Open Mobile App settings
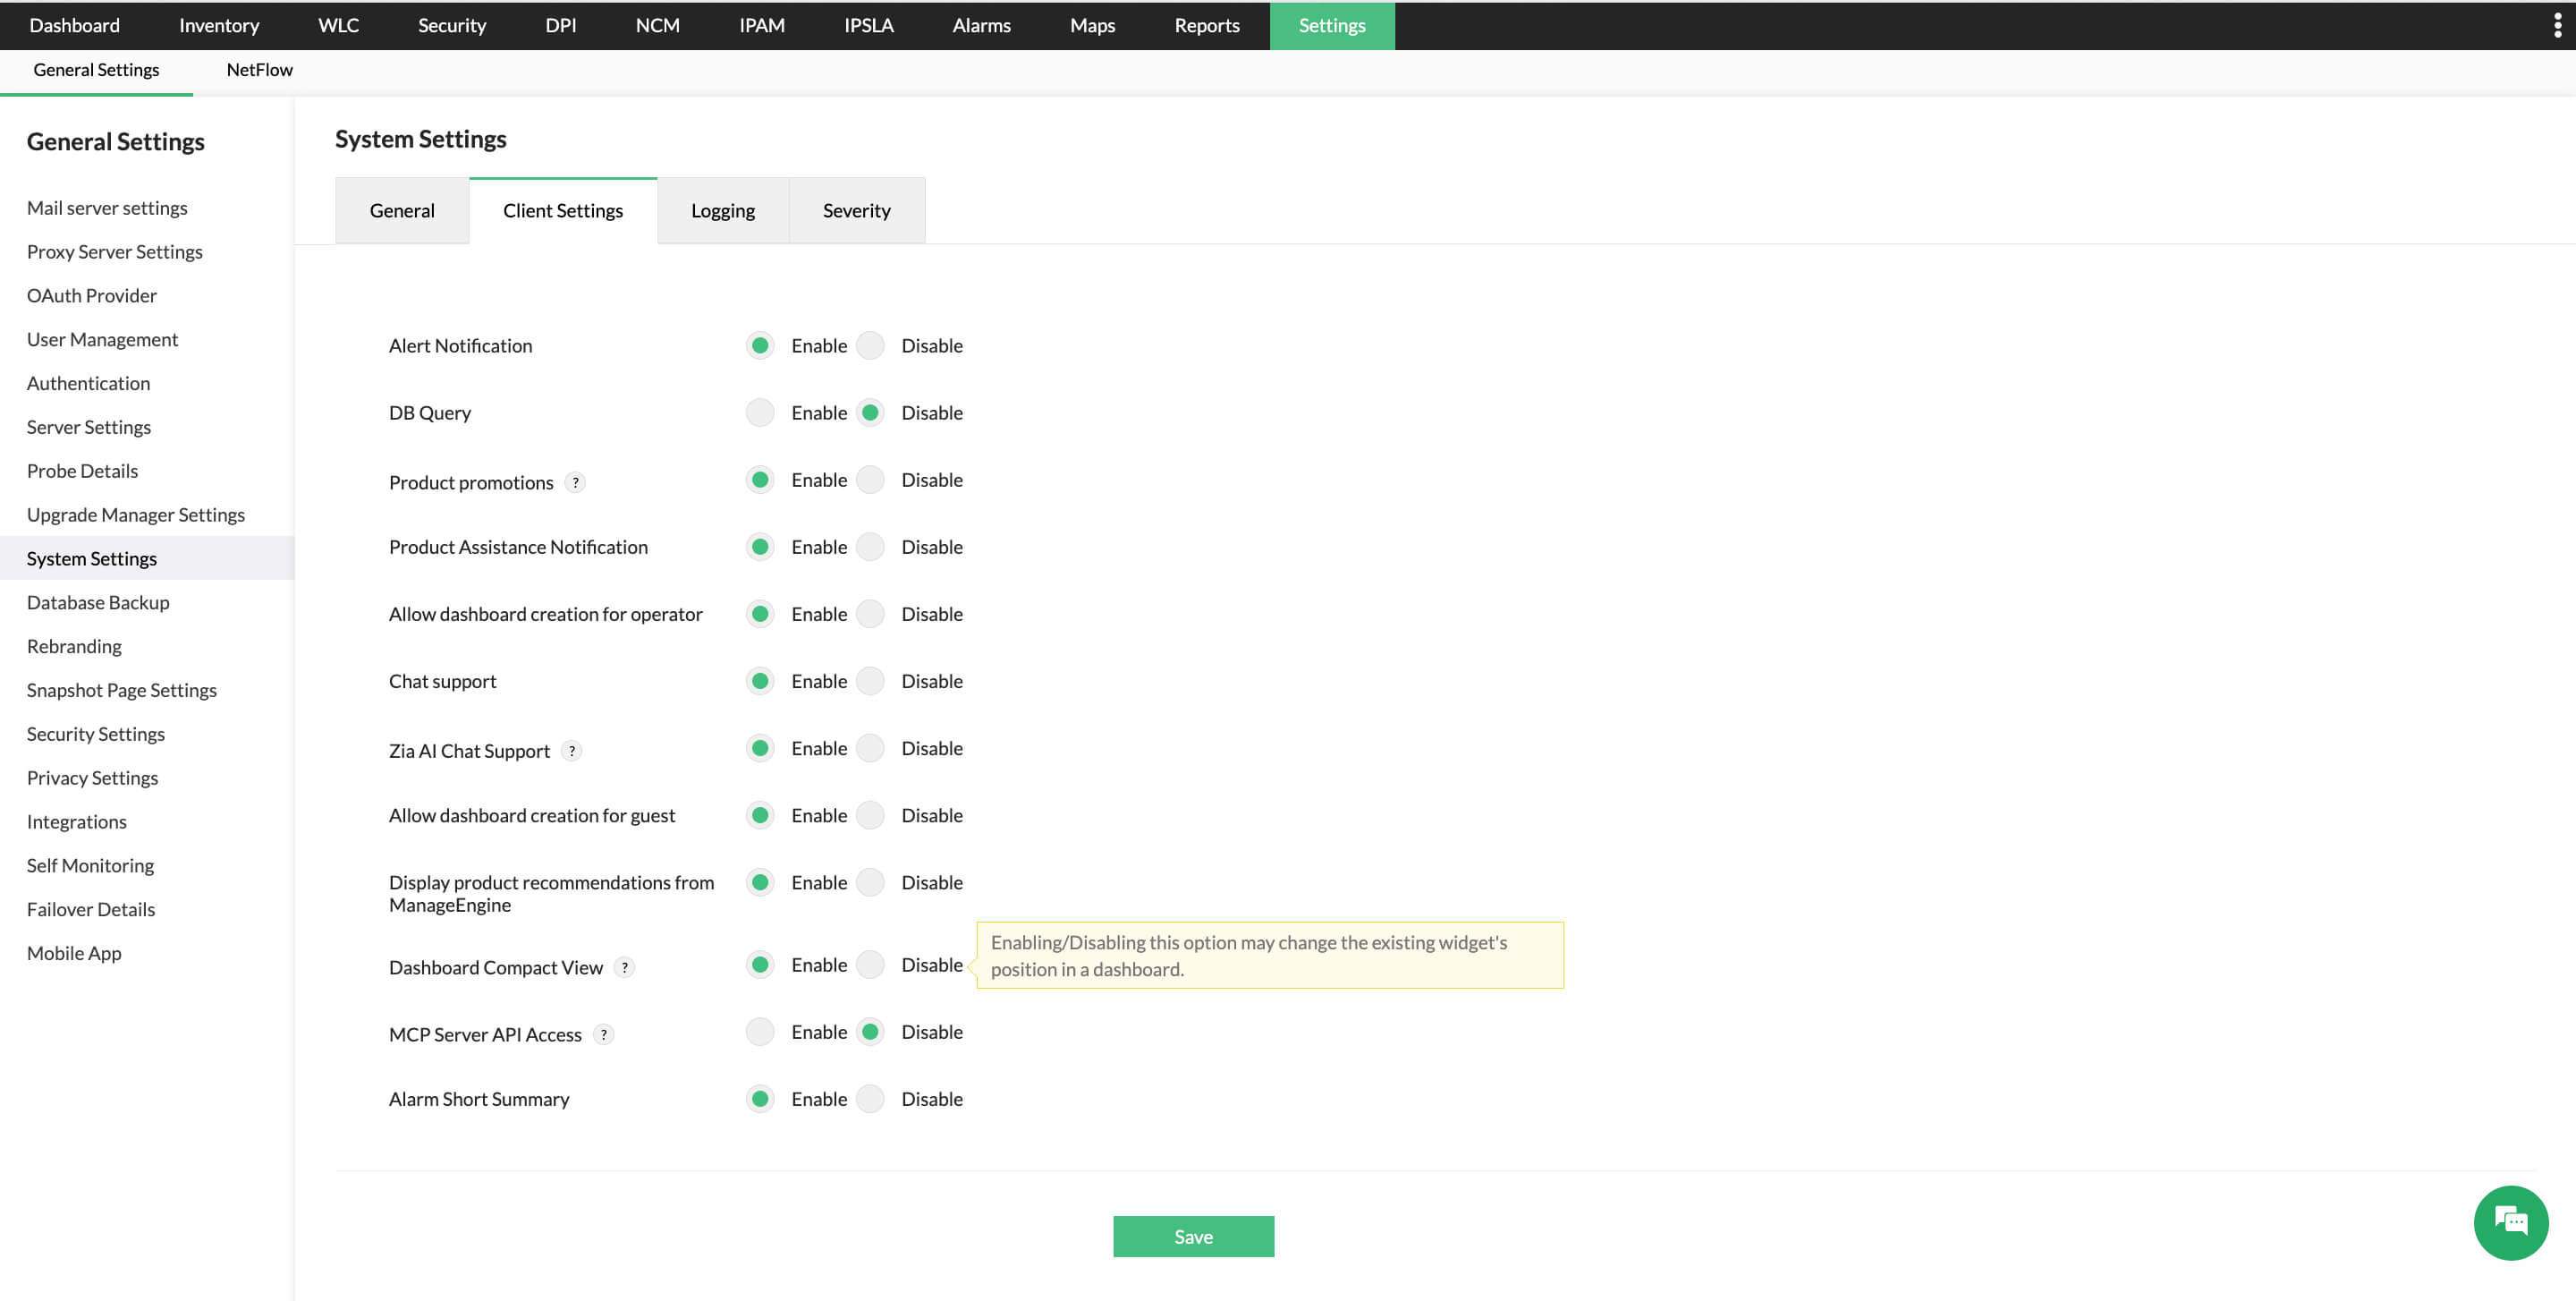Screen dimensions: 2576x1301 (x=74, y=953)
